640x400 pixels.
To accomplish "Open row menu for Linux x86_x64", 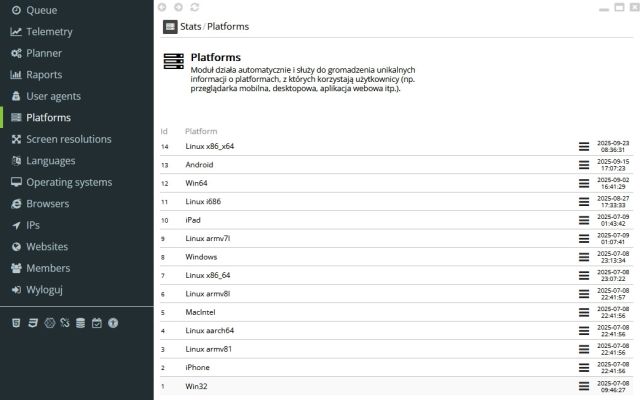I will [584, 146].
